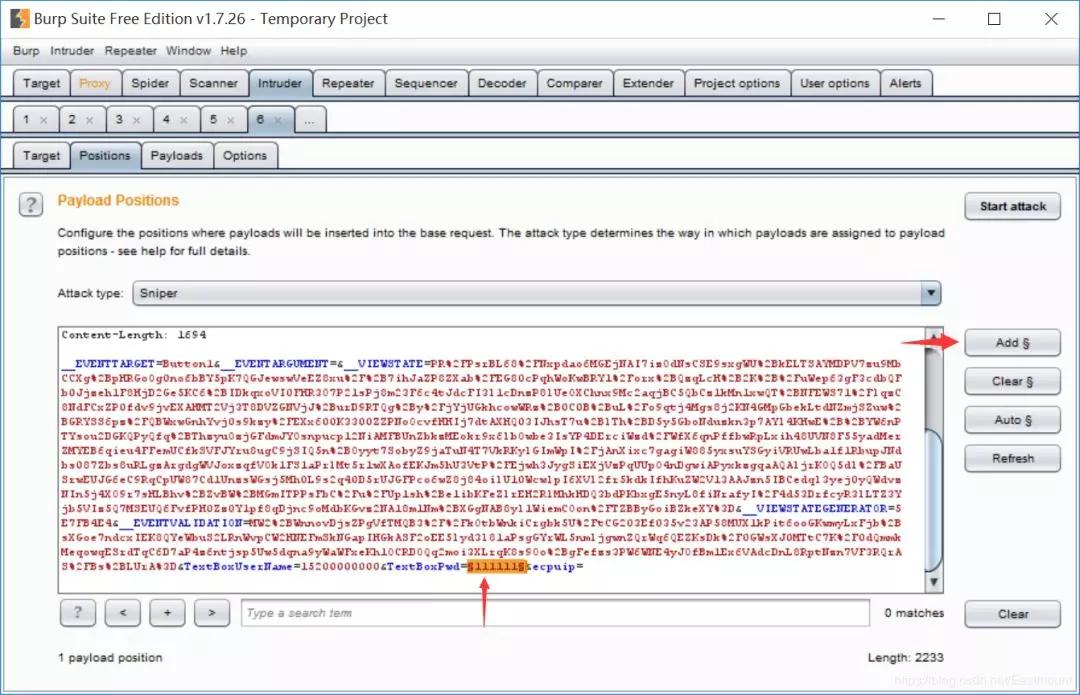Switch to the Payloads sub-tab

click(176, 156)
